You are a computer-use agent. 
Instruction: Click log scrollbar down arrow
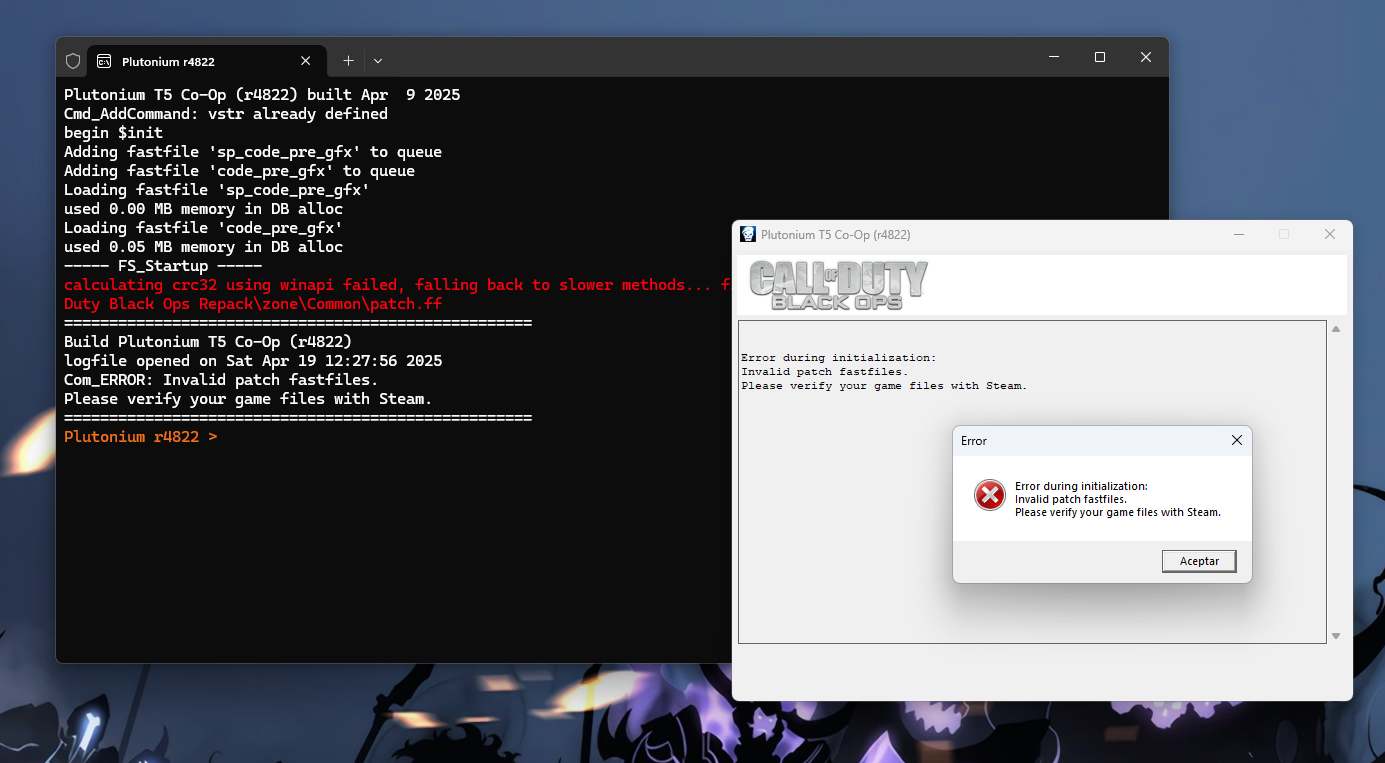(1336, 636)
